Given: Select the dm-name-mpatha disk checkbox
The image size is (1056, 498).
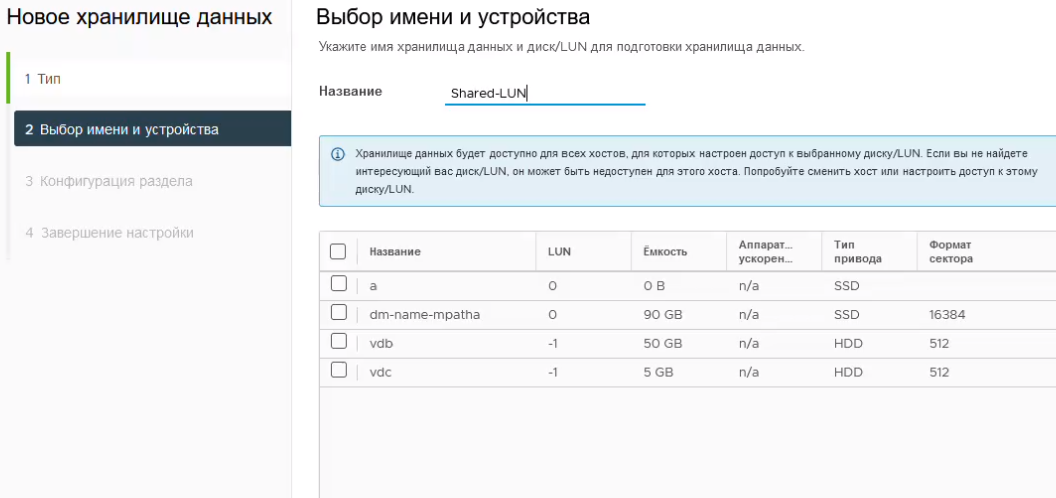Looking at the screenshot, I should [x=339, y=313].
